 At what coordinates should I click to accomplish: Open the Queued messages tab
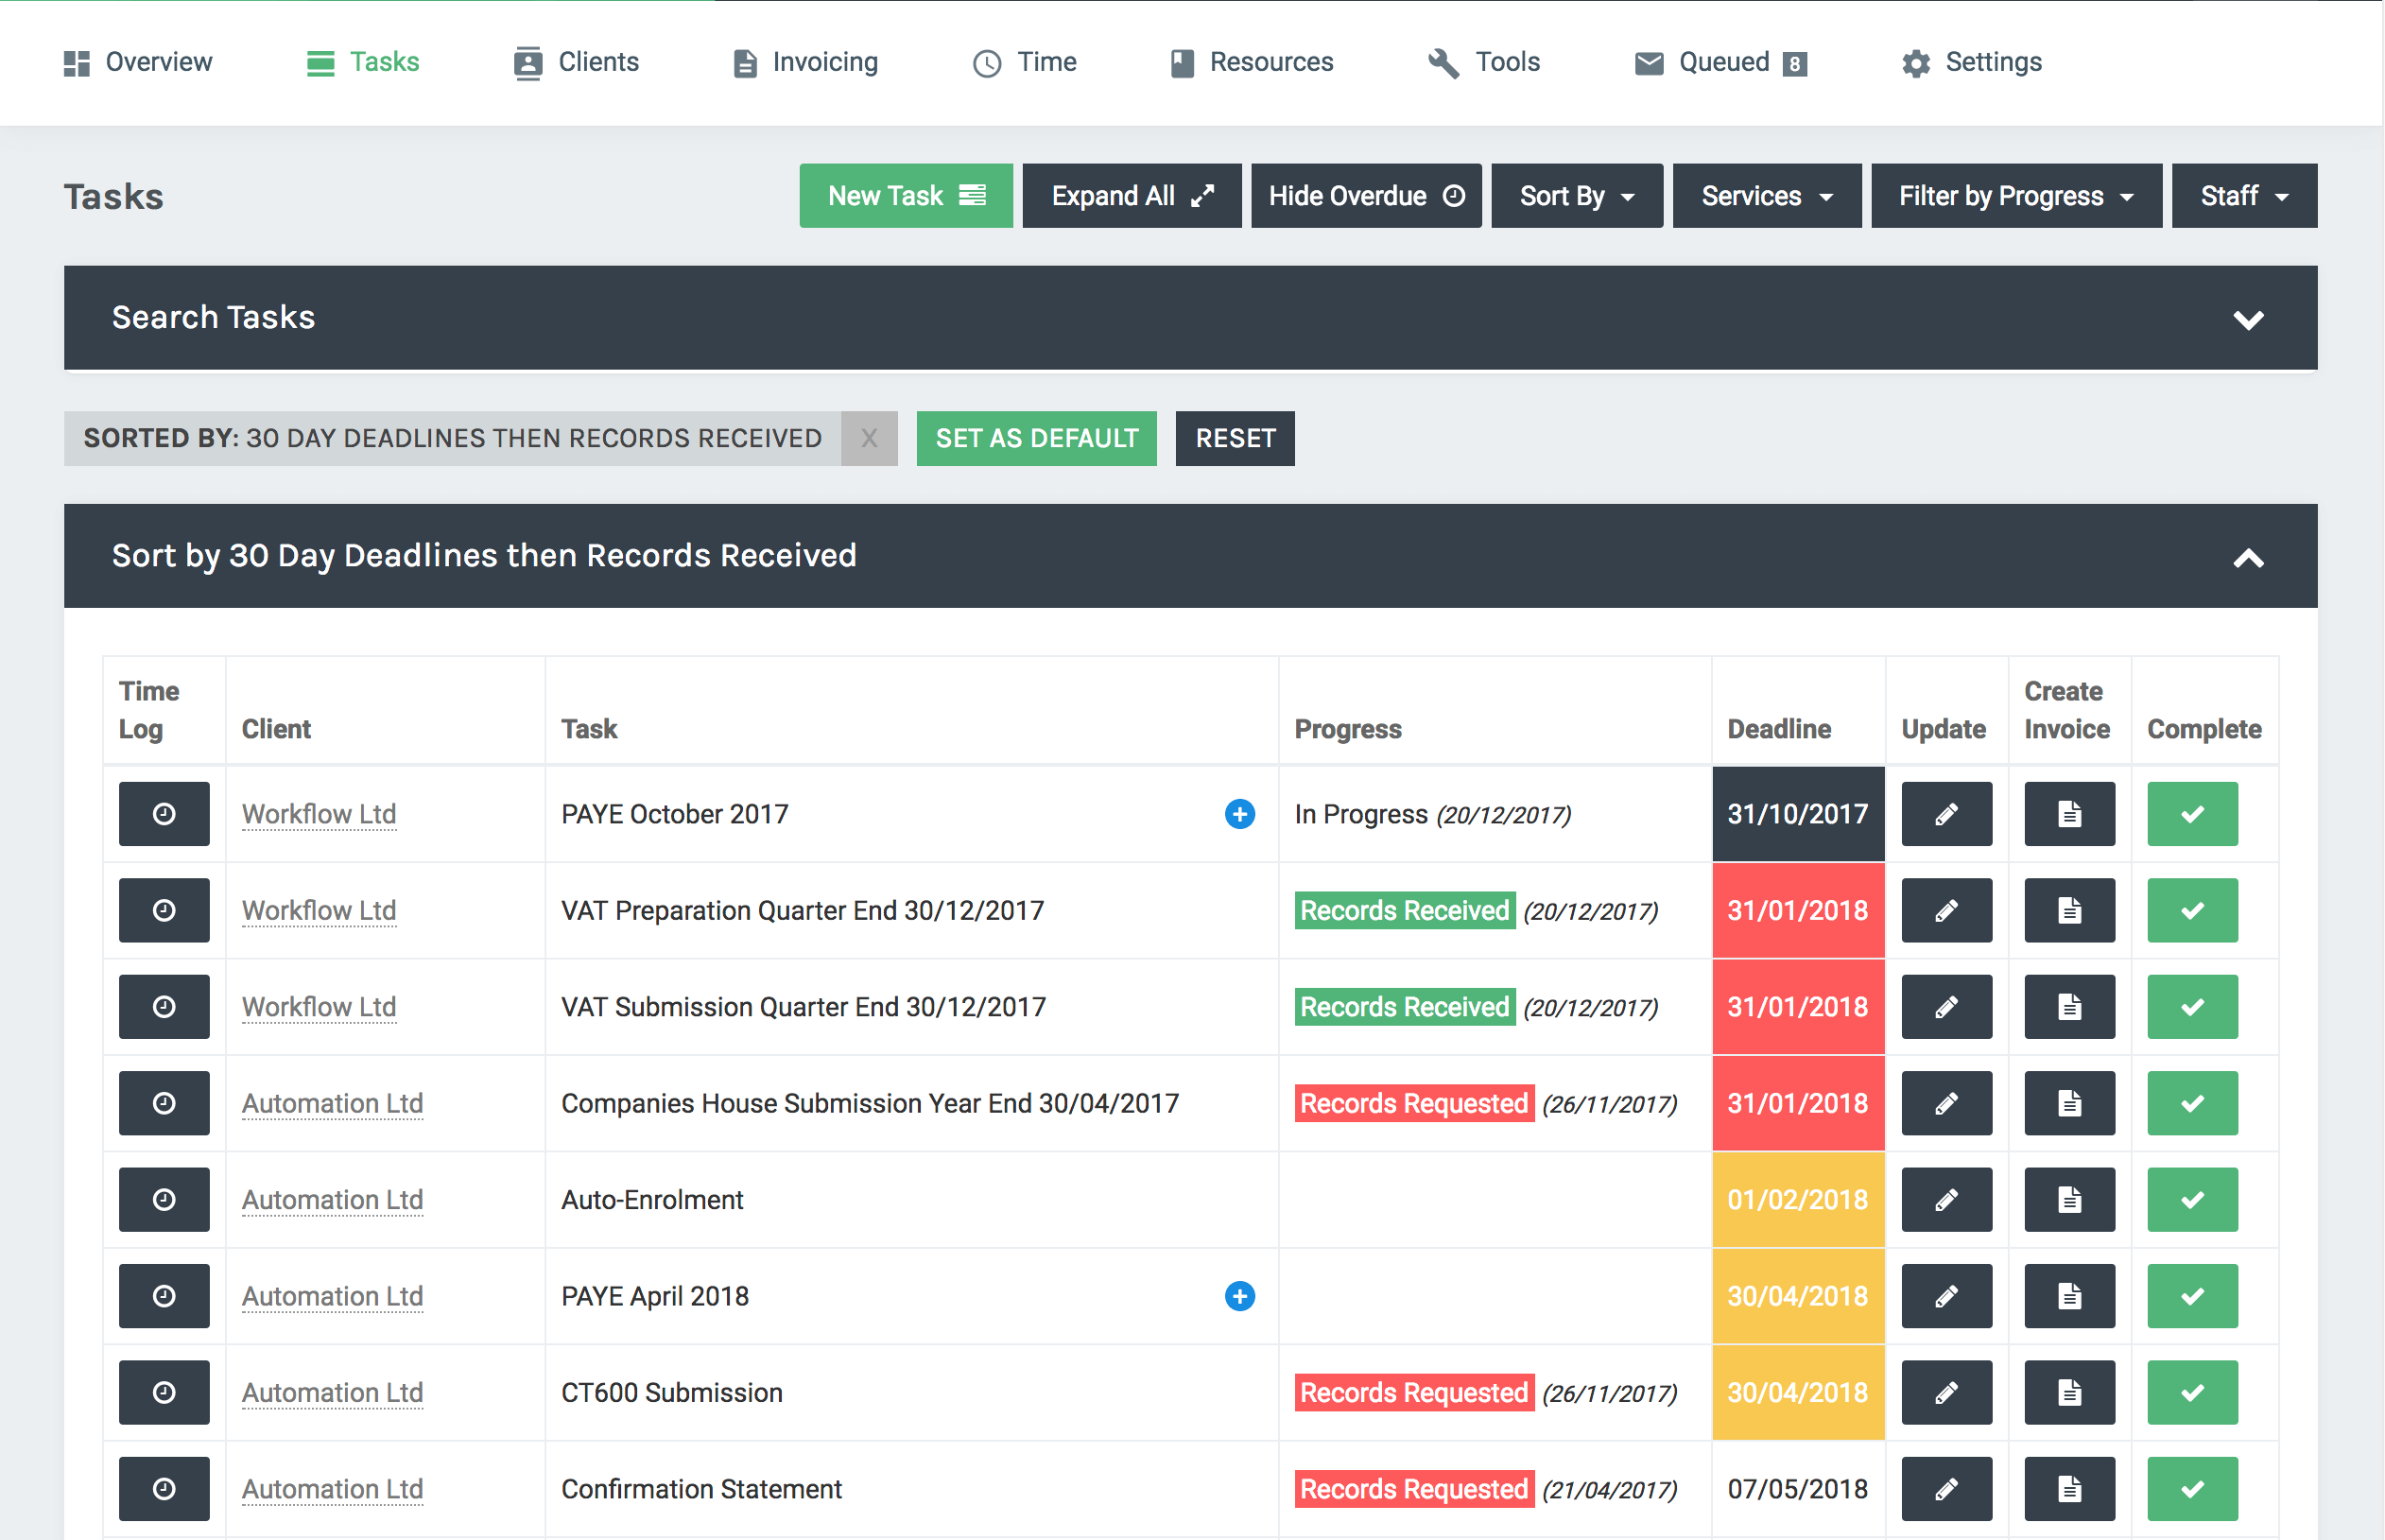[1720, 62]
